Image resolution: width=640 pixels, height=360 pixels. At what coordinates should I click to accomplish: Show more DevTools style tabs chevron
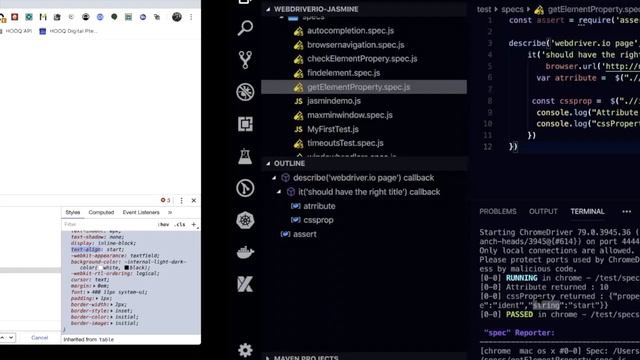(x=170, y=212)
